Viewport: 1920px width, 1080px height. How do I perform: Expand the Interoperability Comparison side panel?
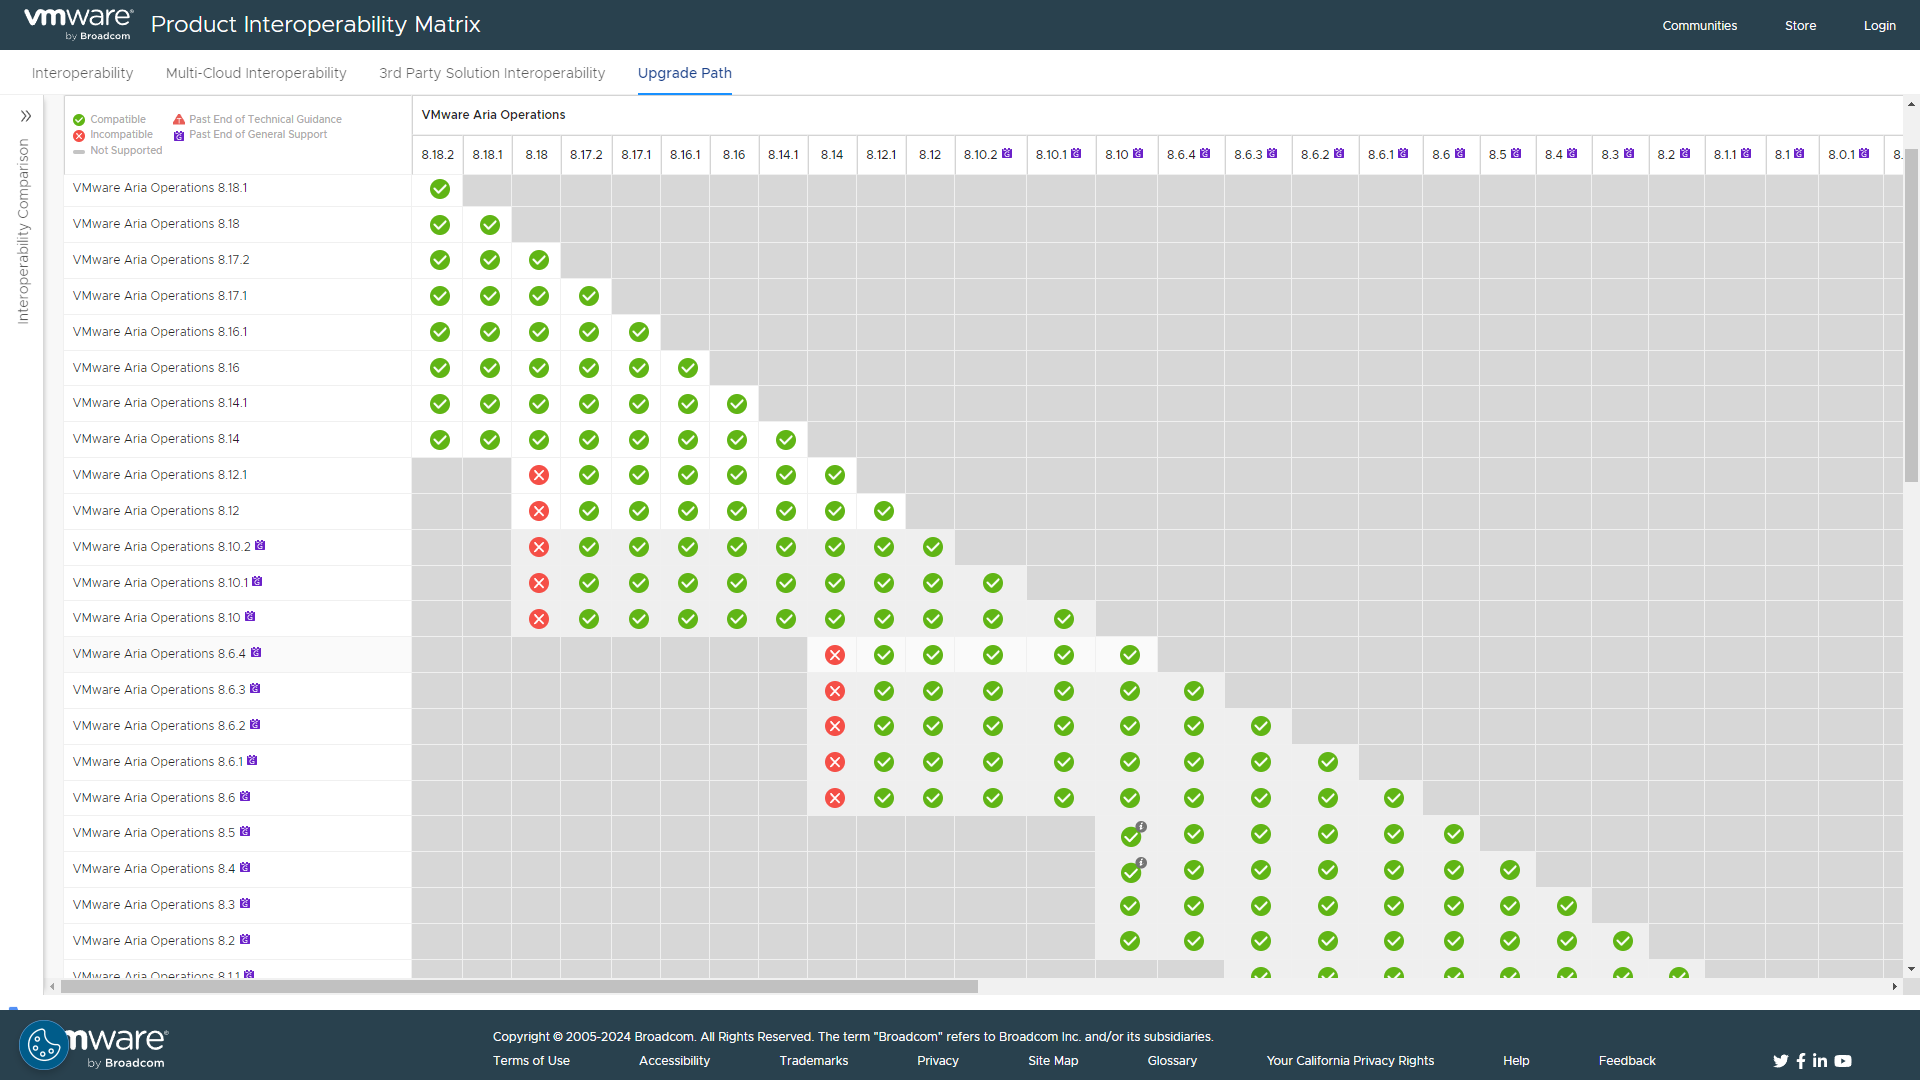[26, 116]
